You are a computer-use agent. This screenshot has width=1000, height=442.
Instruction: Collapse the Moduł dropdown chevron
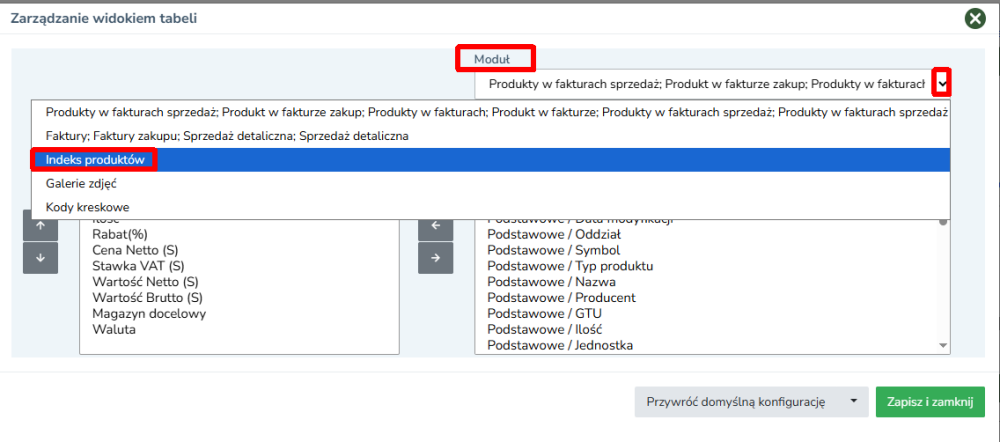coord(941,83)
